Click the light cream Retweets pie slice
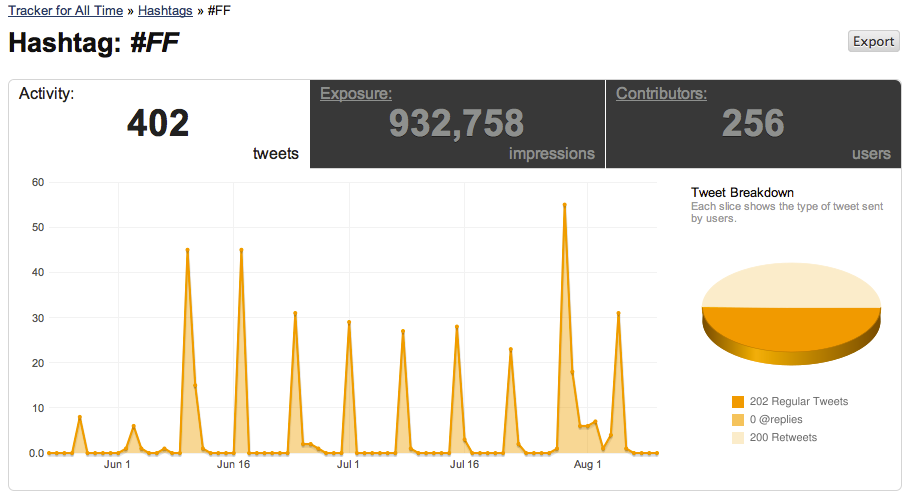 [x=790, y=285]
